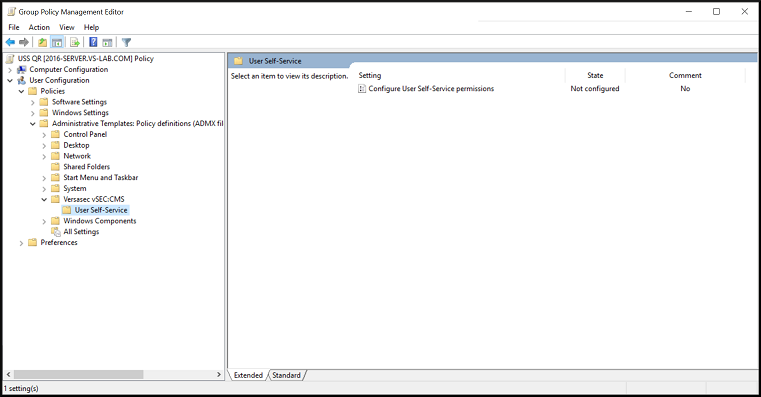Click the '1 setting(s)' status bar text

21,388
